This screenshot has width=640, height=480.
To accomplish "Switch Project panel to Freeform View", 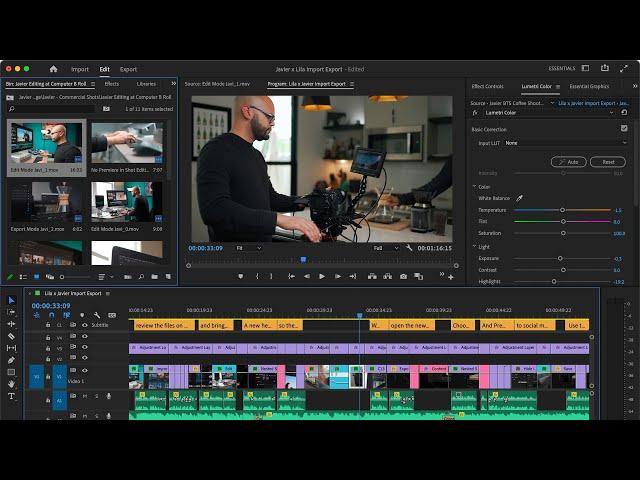I will tap(49, 277).
